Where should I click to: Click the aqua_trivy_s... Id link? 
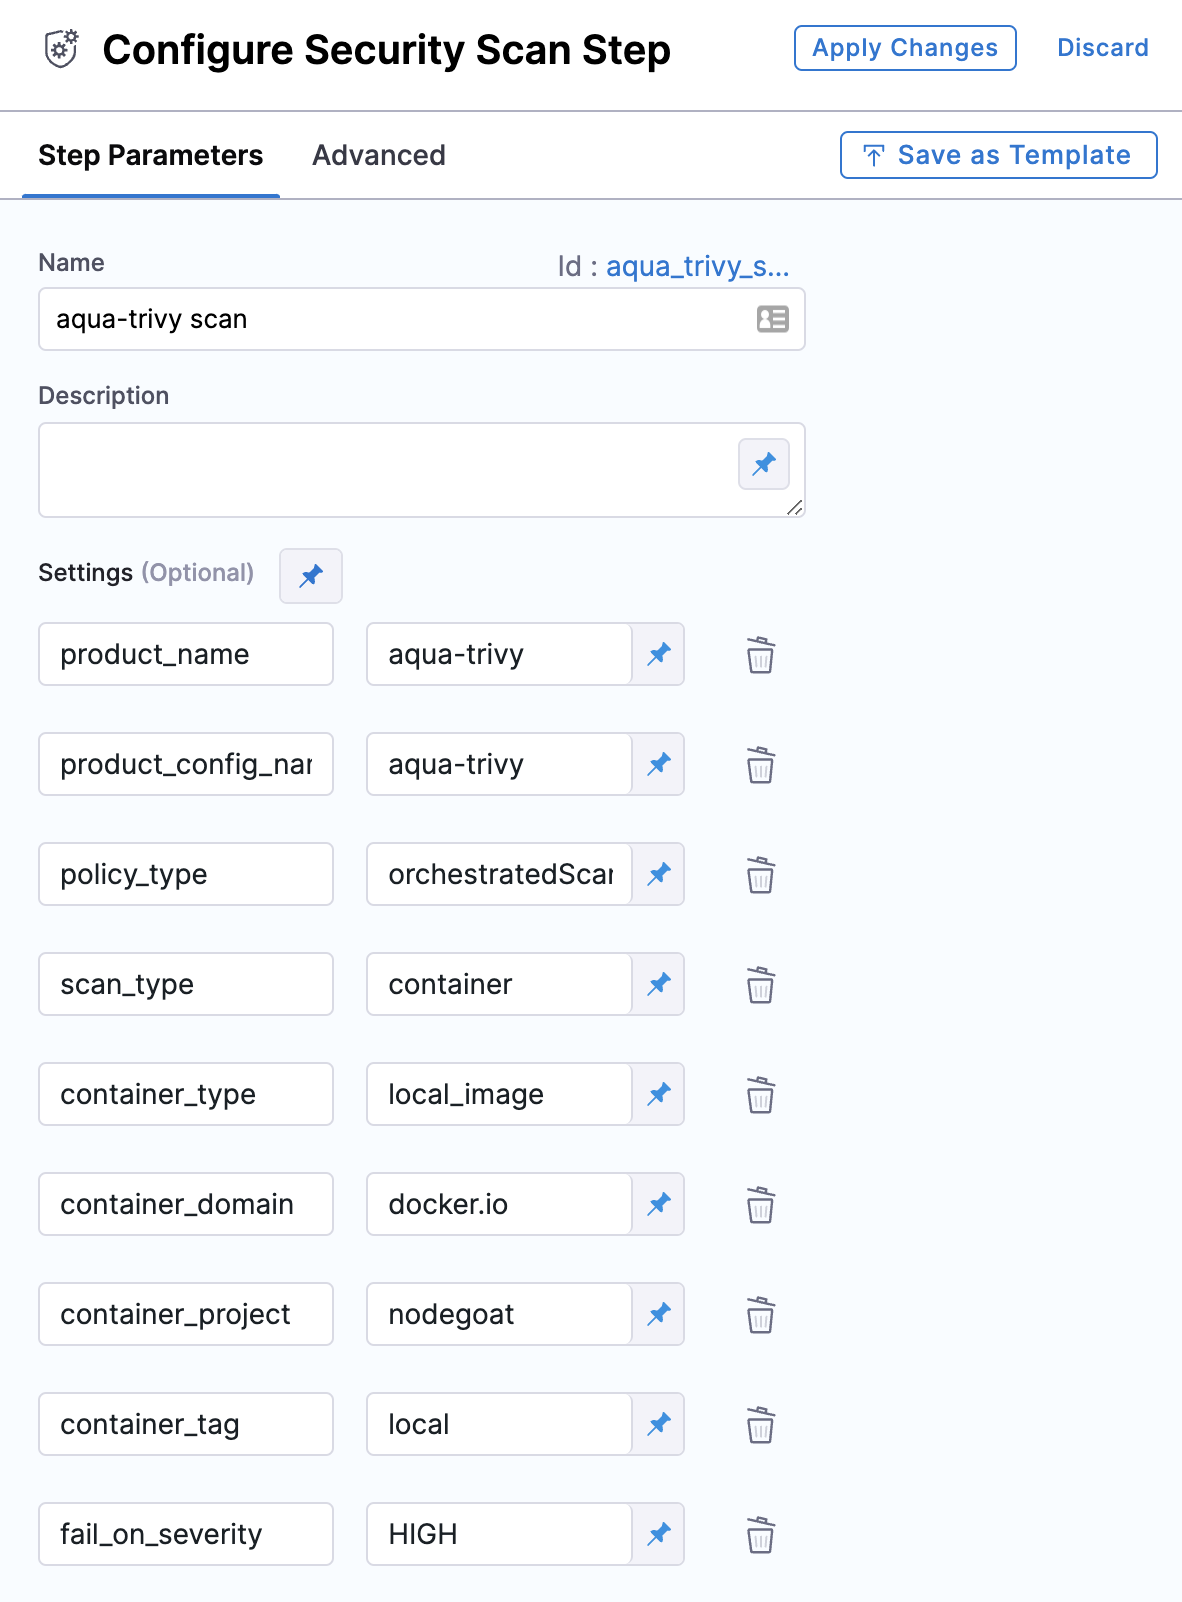(697, 266)
